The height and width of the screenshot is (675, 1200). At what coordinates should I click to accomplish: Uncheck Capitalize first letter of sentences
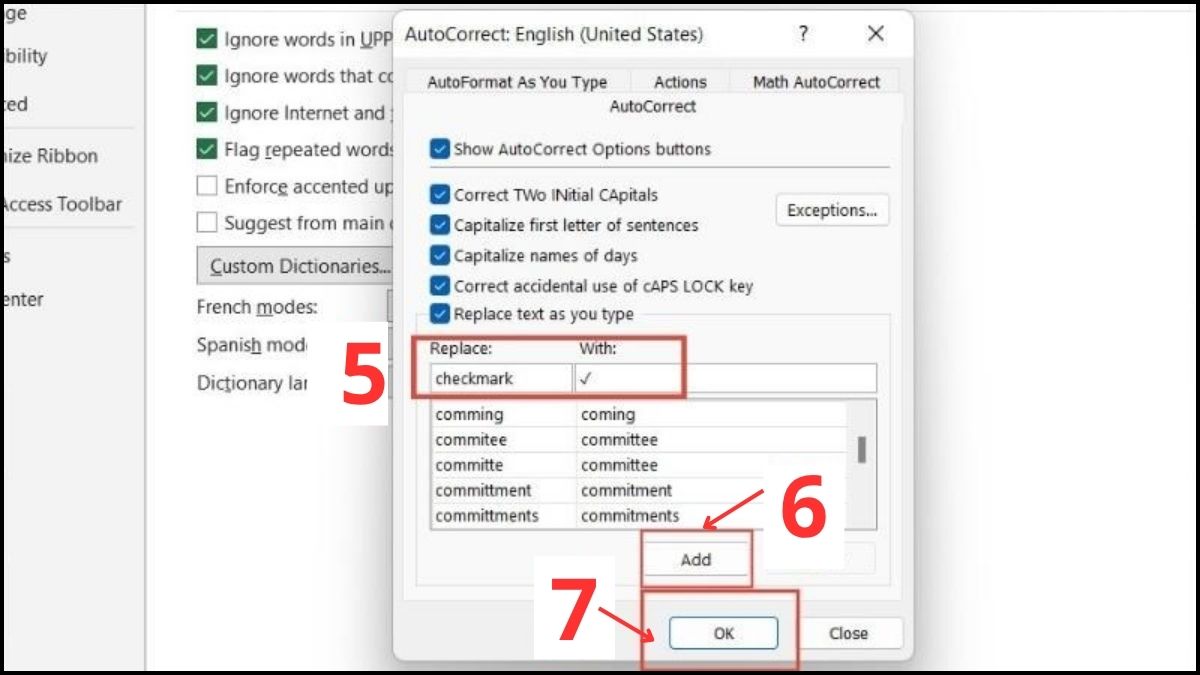point(438,225)
